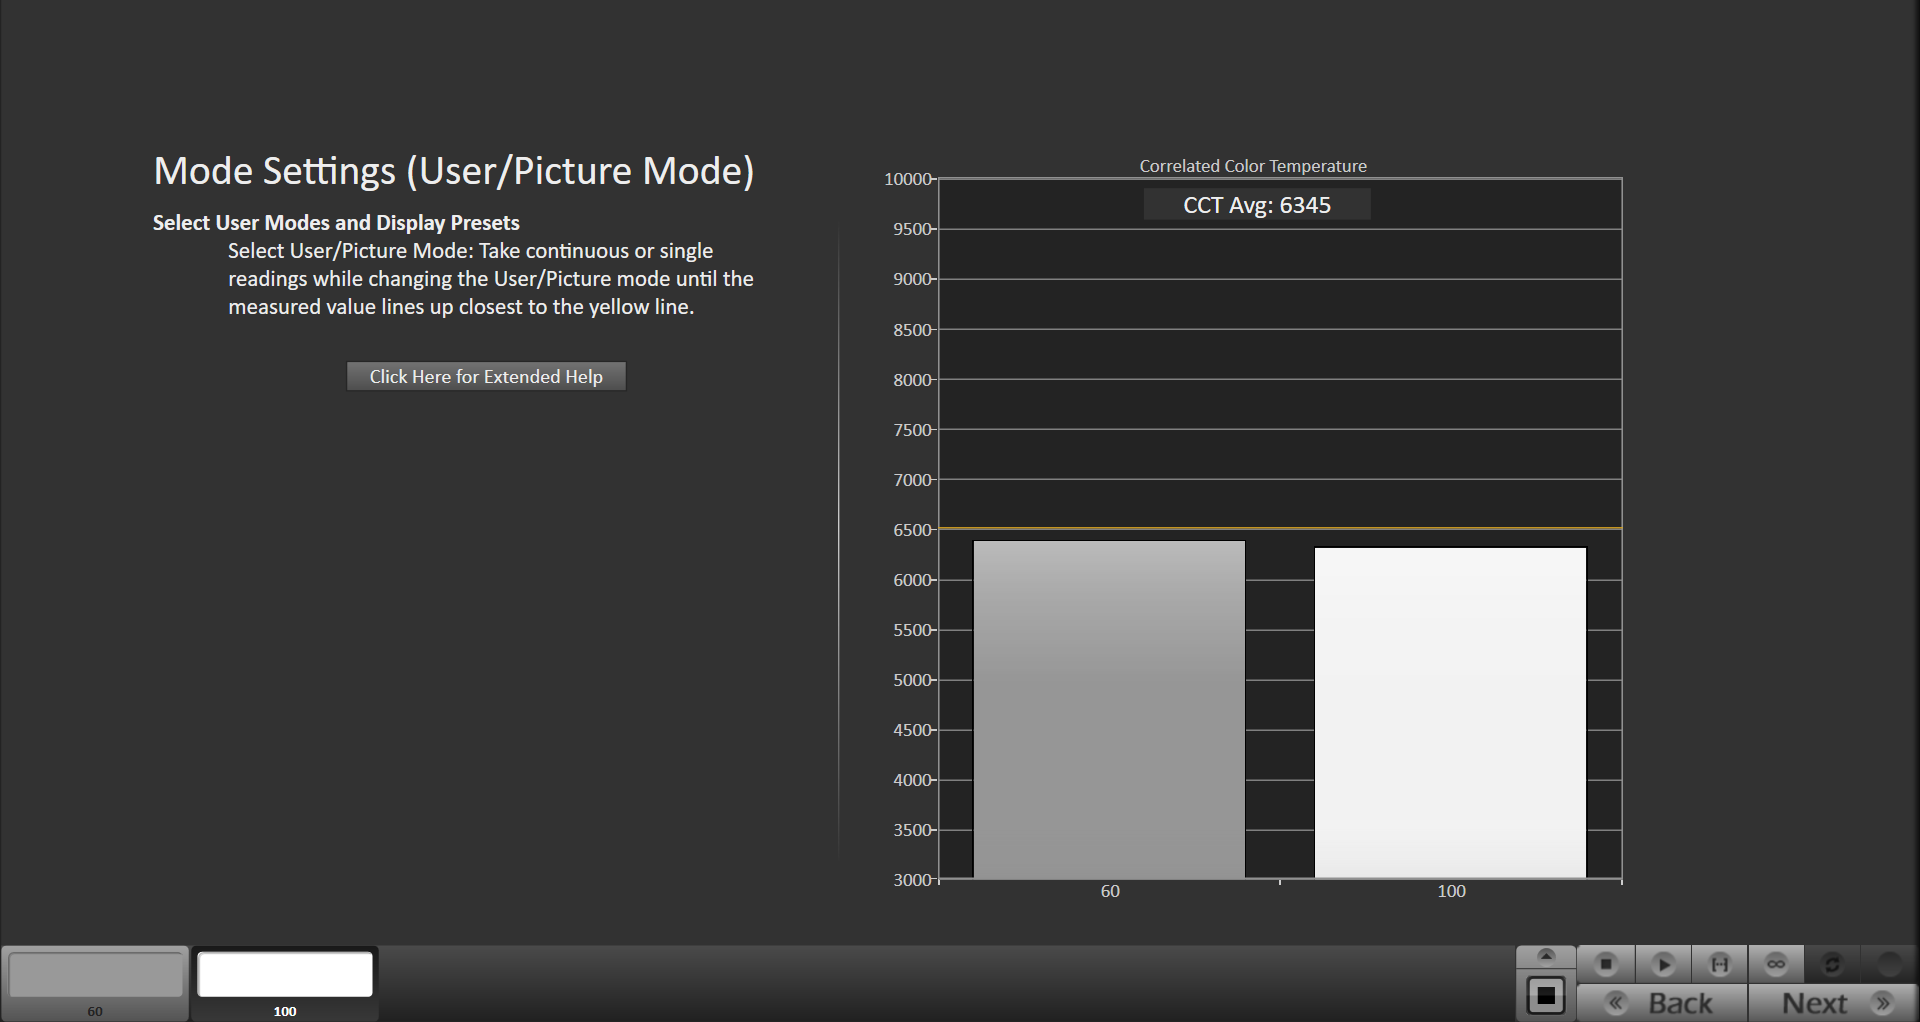This screenshot has width=1920, height=1022.
Task: Start continuous reading with infinity icon
Action: 1776,964
